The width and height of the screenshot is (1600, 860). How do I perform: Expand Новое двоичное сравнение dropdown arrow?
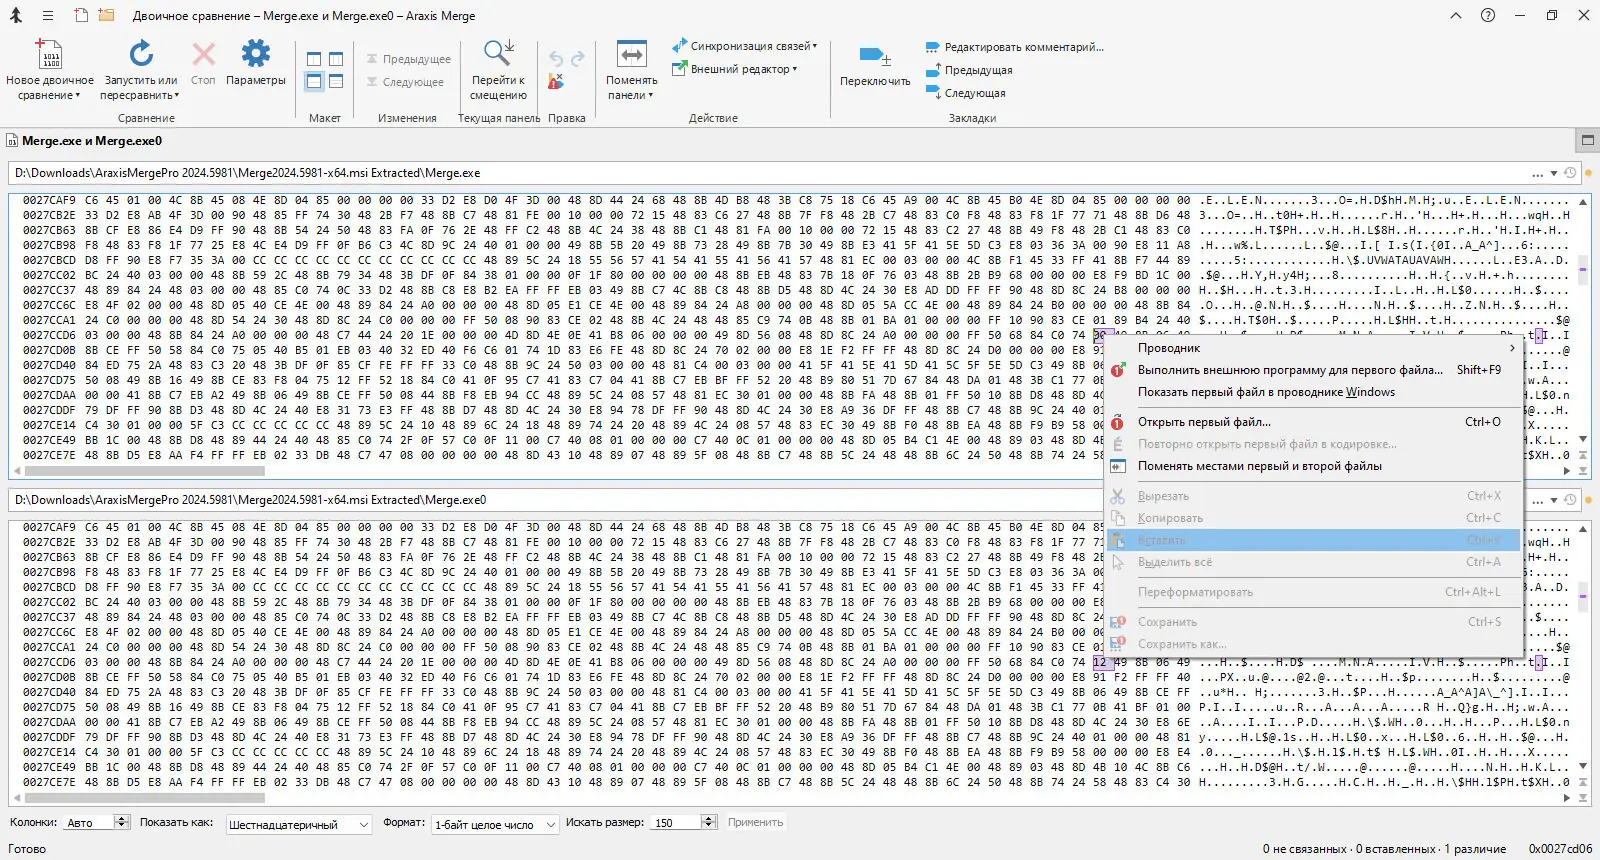coord(77,96)
